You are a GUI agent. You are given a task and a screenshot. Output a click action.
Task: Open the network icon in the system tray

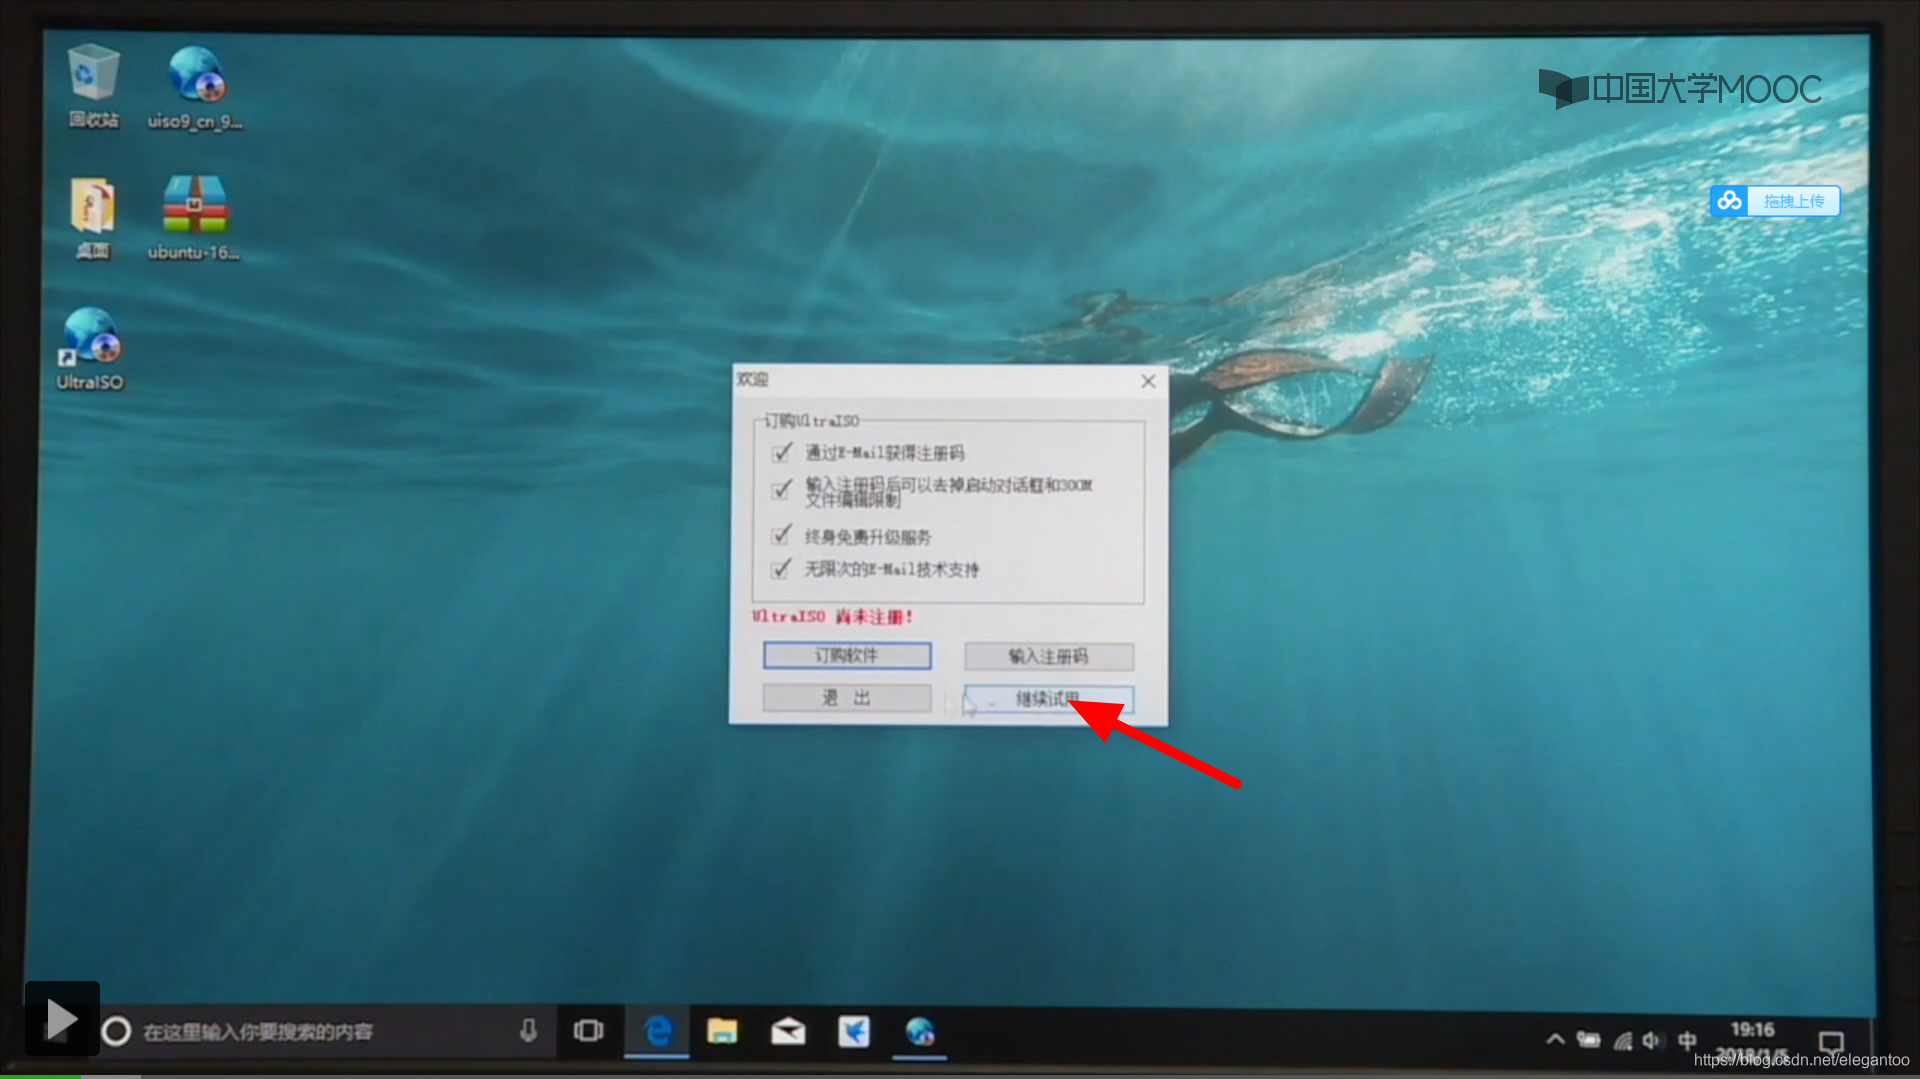click(x=1622, y=1040)
